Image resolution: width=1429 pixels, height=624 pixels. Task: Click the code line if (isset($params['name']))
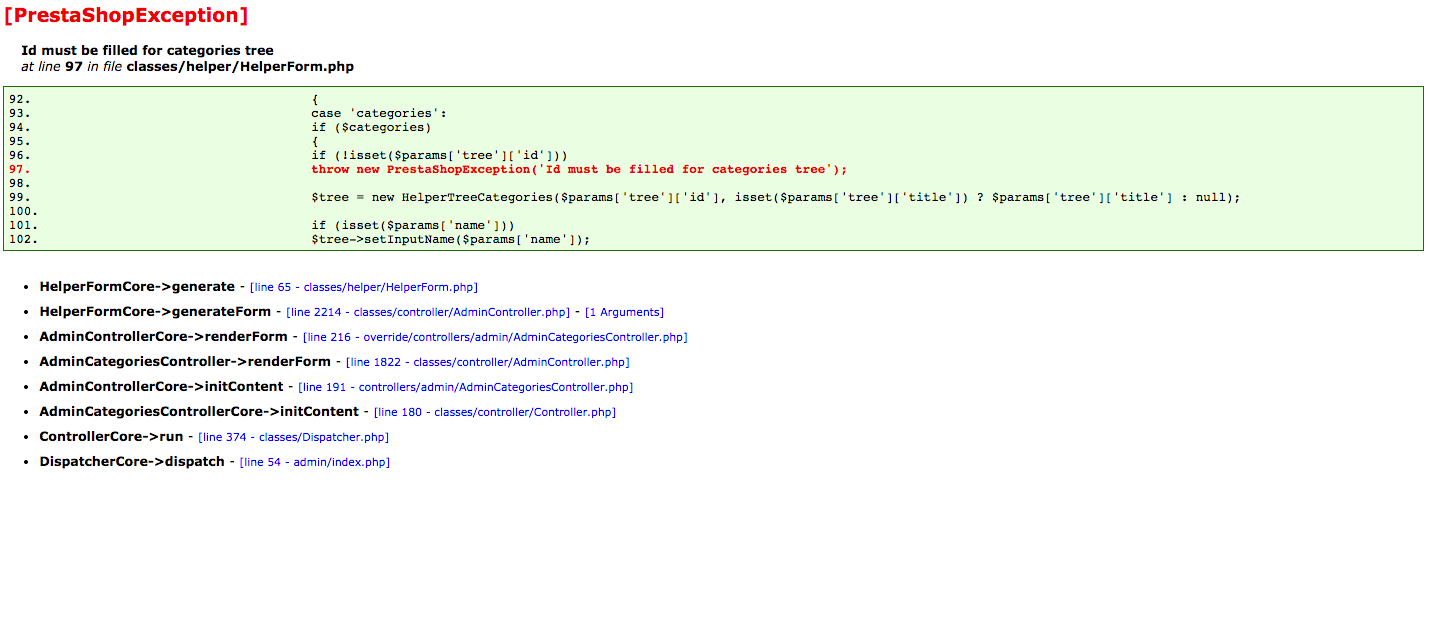point(413,226)
